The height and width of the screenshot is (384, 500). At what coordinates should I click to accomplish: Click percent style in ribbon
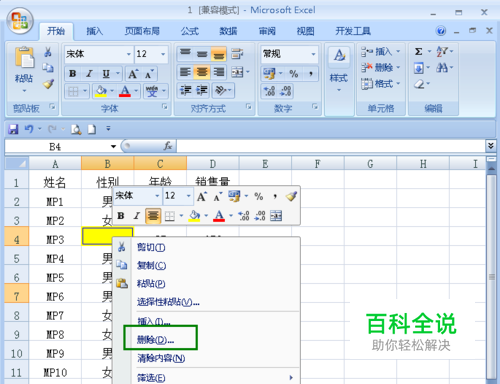pos(294,74)
